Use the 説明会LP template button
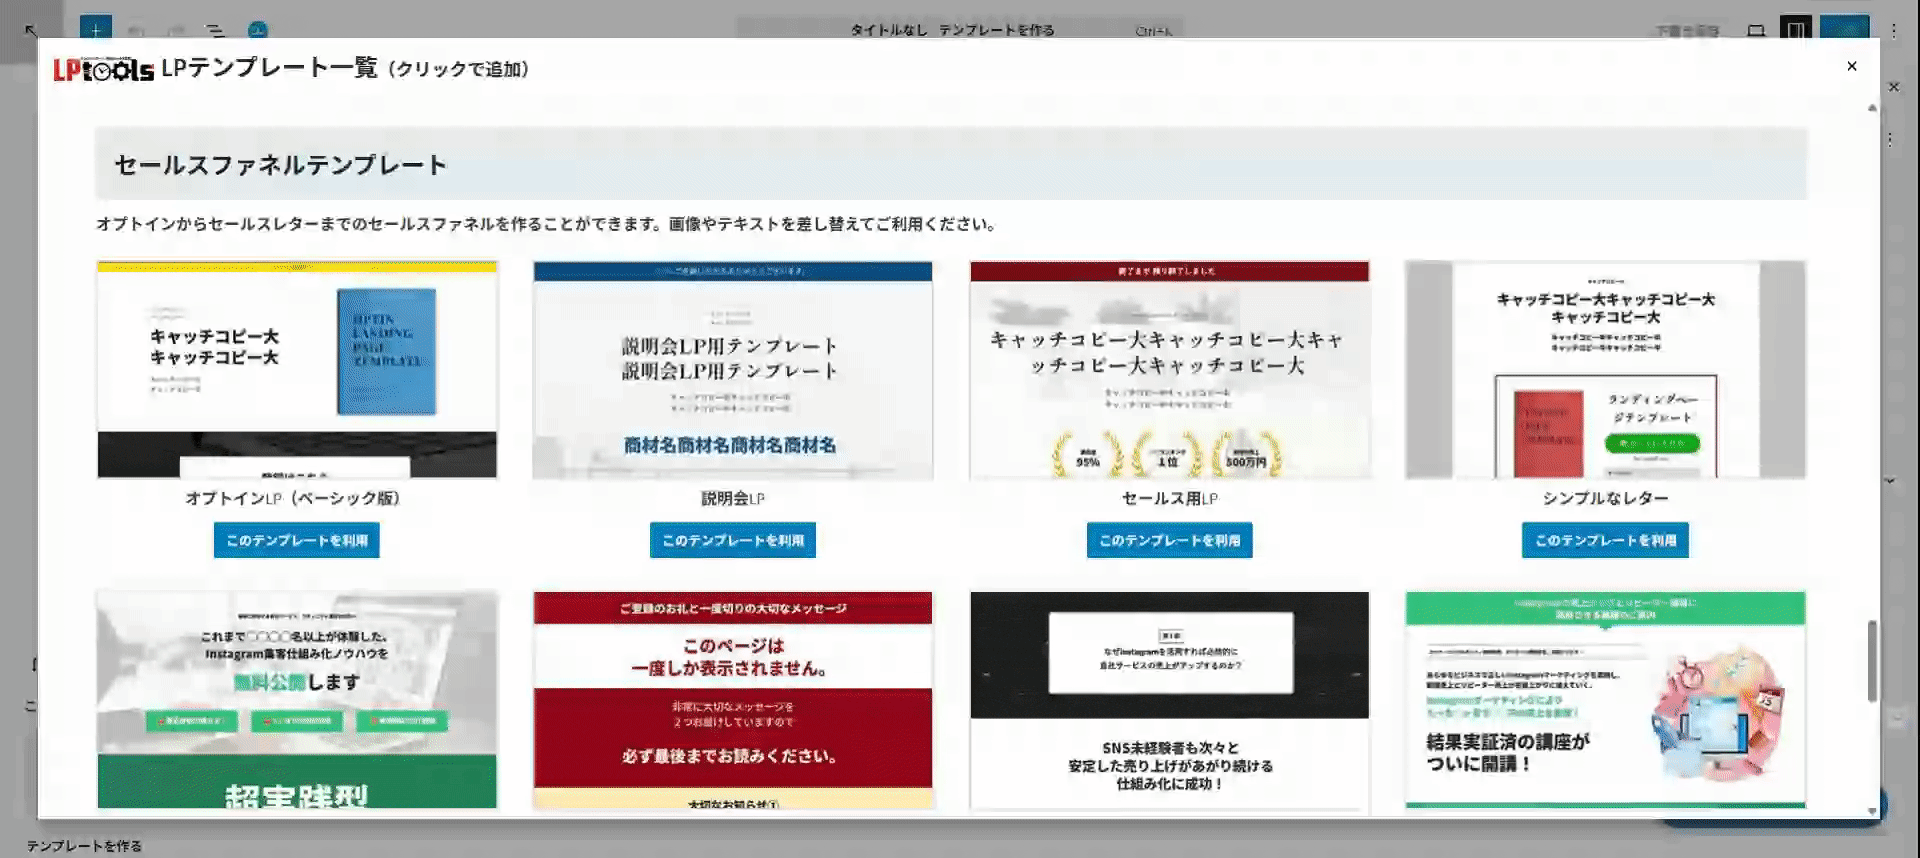Screen dimensions: 1920x858 [x=732, y=540]
